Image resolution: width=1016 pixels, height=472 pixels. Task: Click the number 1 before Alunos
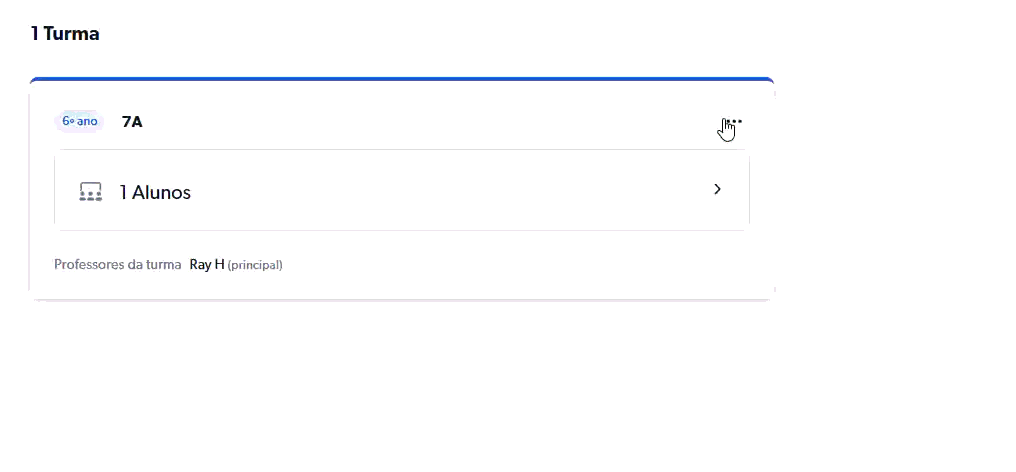pos(123,192)
